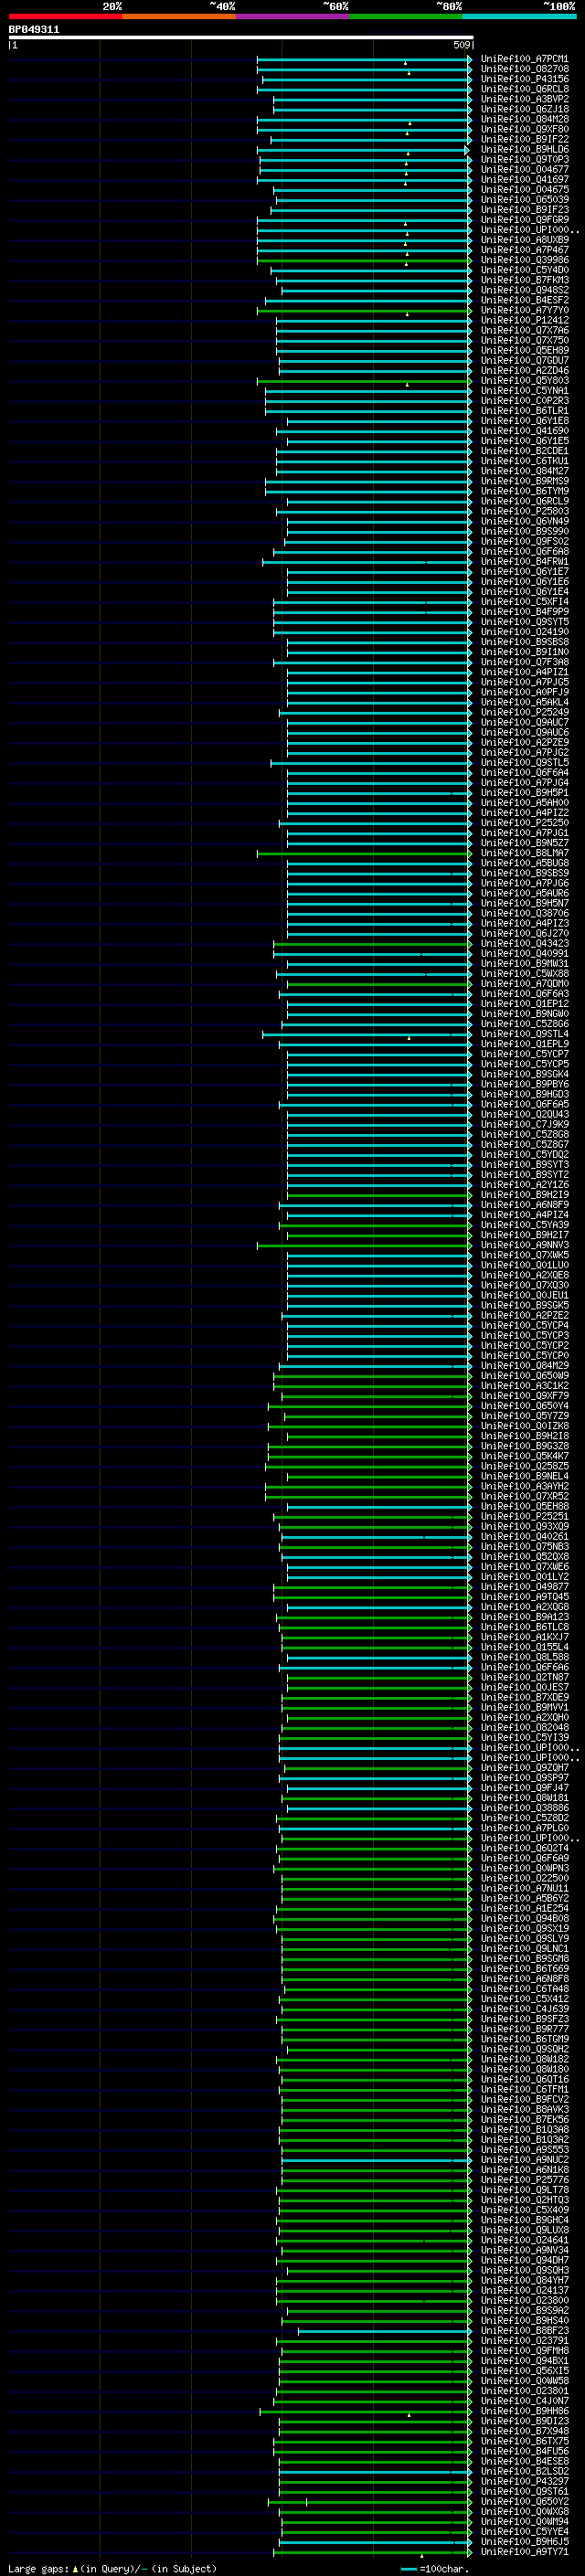585x2576 pixels.
Task: Select hit label UniRef100_C0P2R3
Action: (x=525, y=401)
